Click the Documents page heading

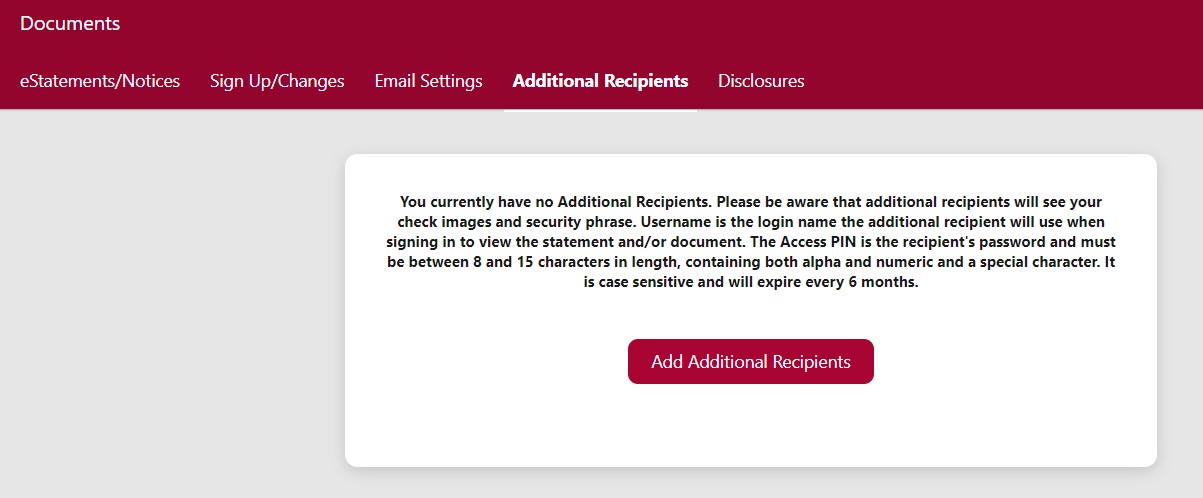[x=70, y=23]
